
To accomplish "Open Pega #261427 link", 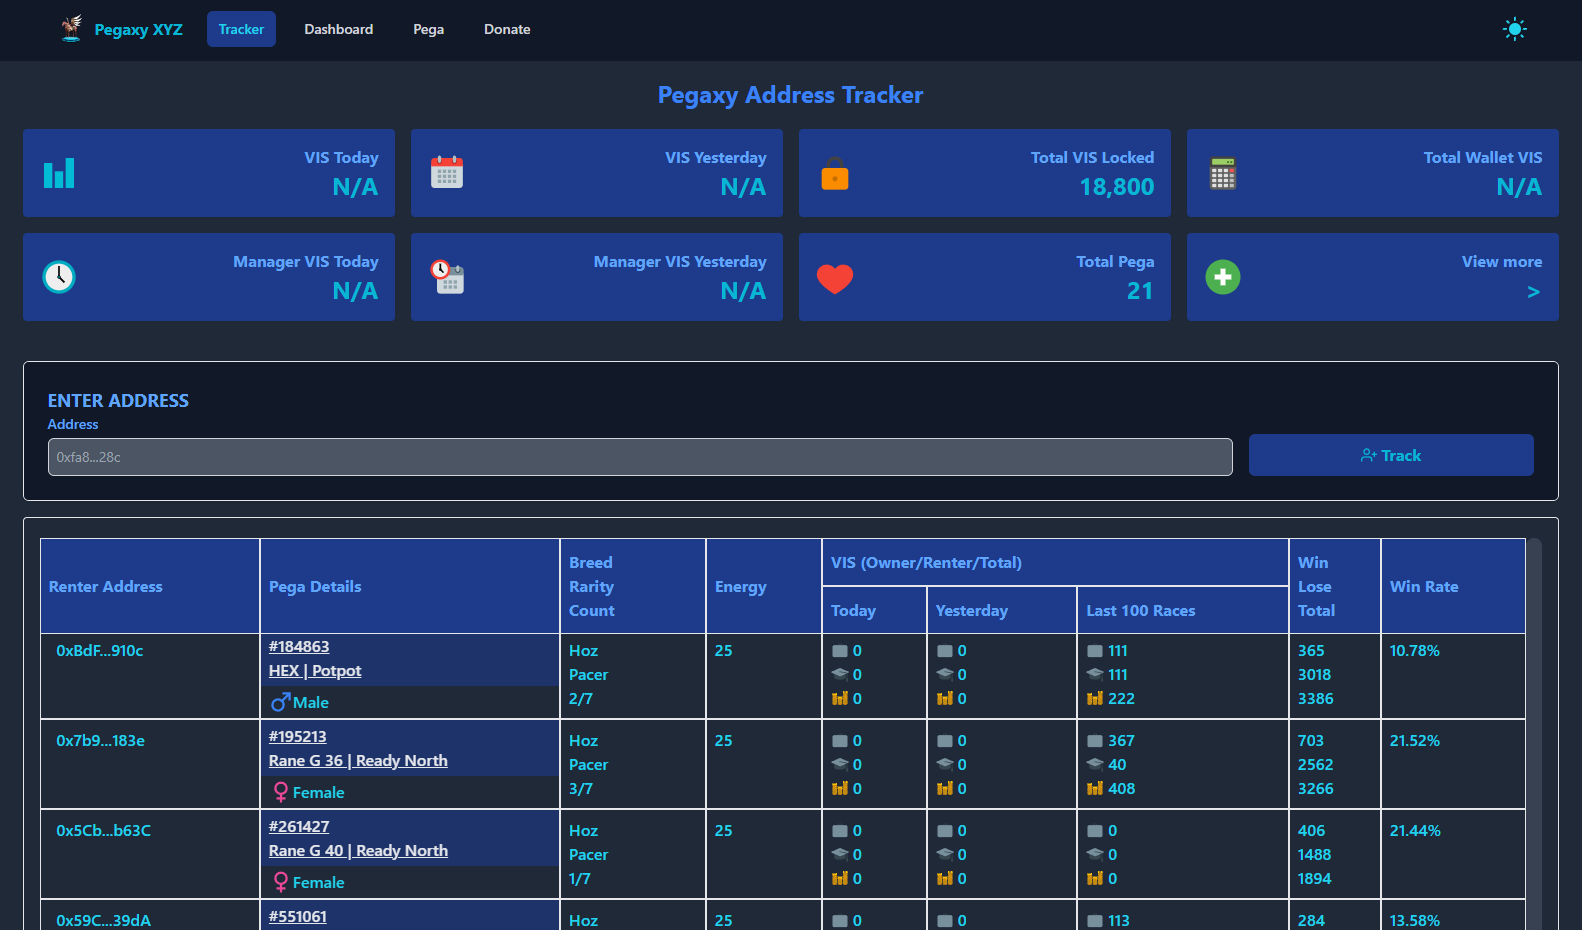I will pos(299,827).
